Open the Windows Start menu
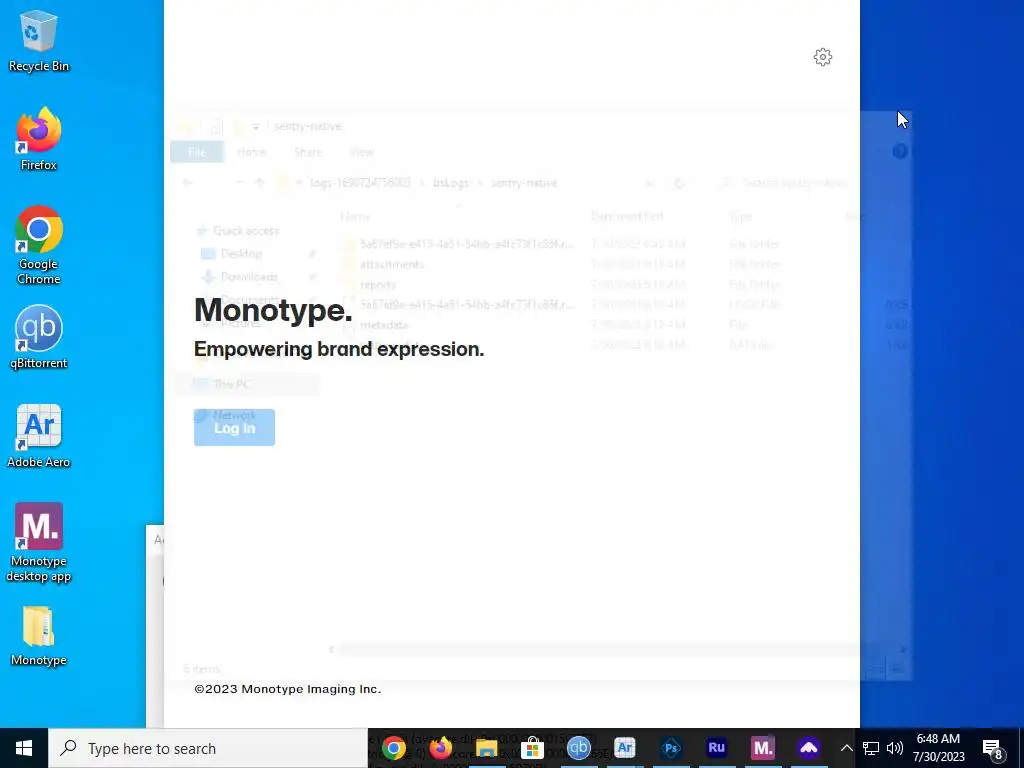Screen dimensions: 1024x768 click(24, 748)
